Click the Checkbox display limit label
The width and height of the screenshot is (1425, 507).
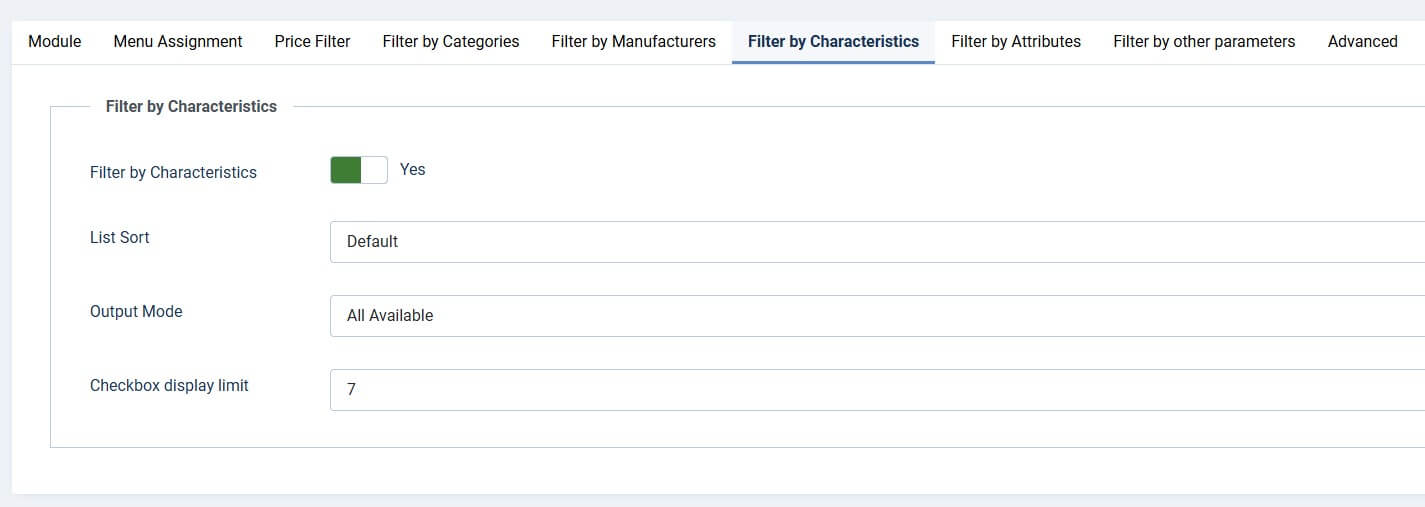(x=169, y=386)
